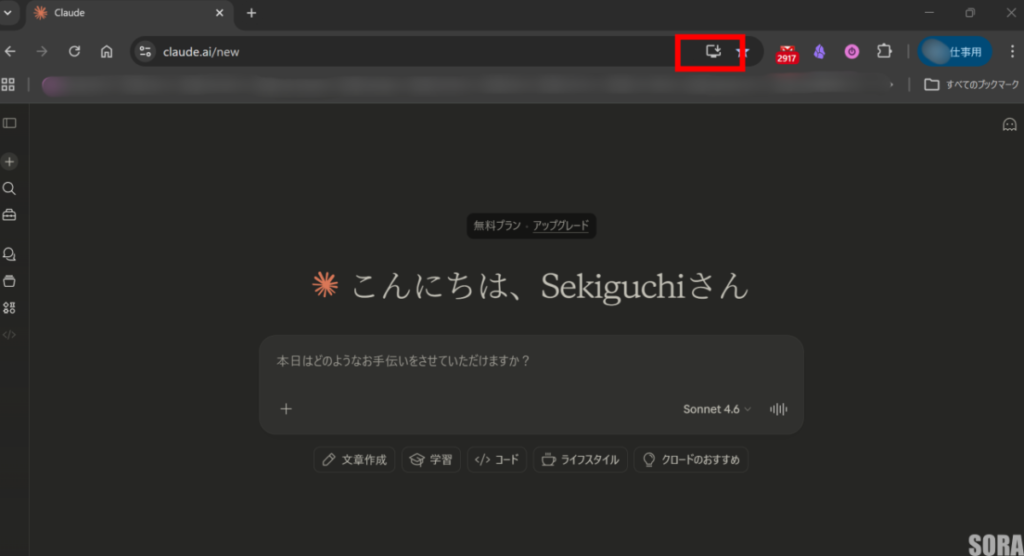Click the chat message input field

pyautogui.click(x=531, y=361)
